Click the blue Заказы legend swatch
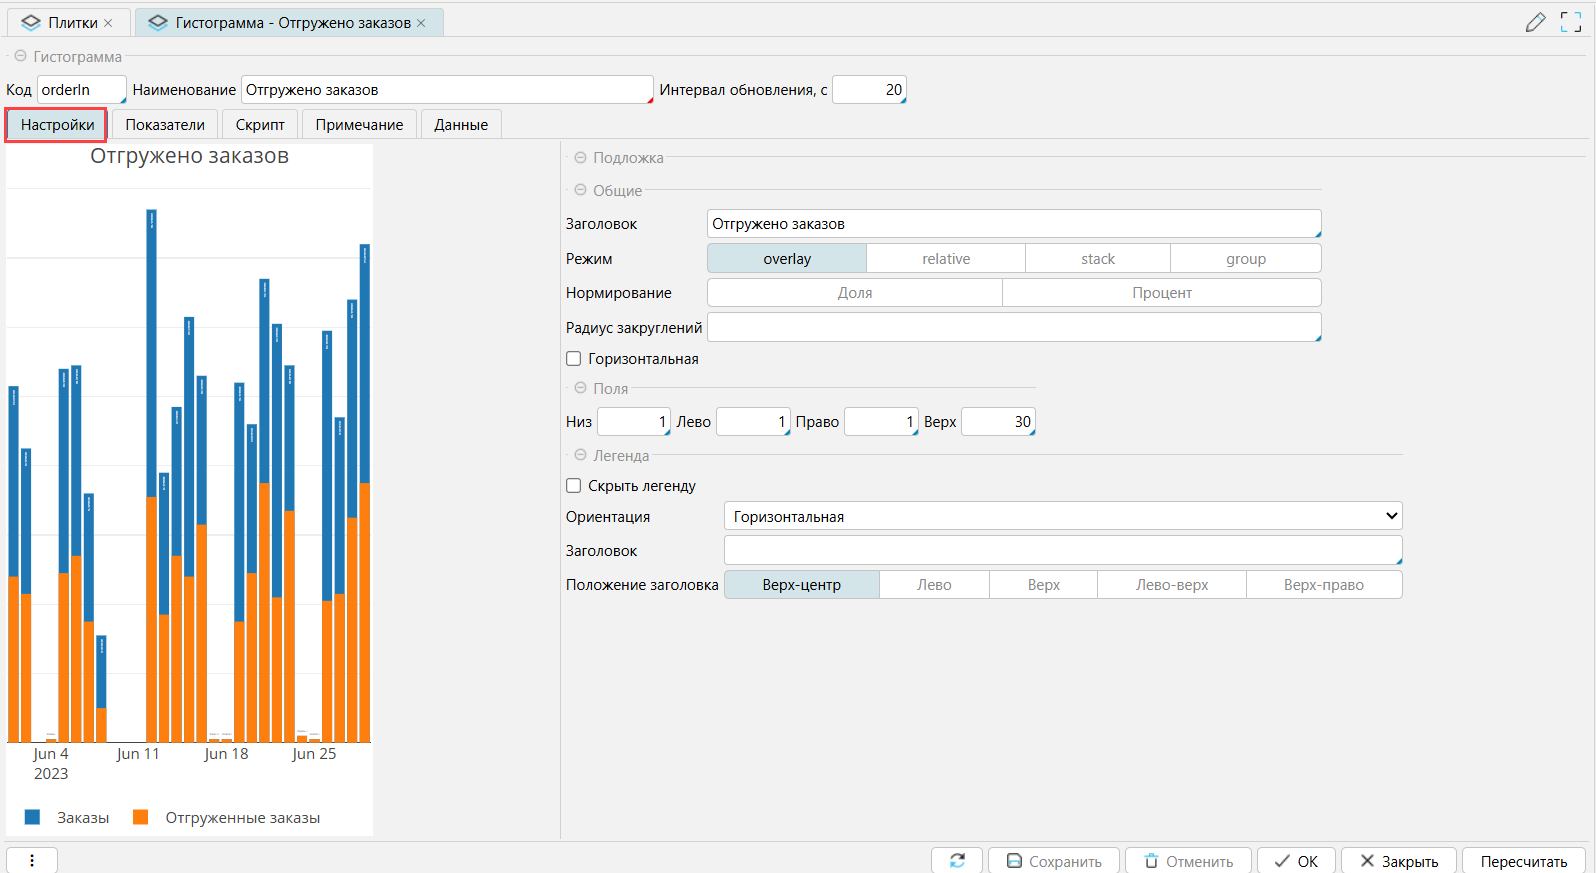1596x873 pixels. [x=33, y=818]
